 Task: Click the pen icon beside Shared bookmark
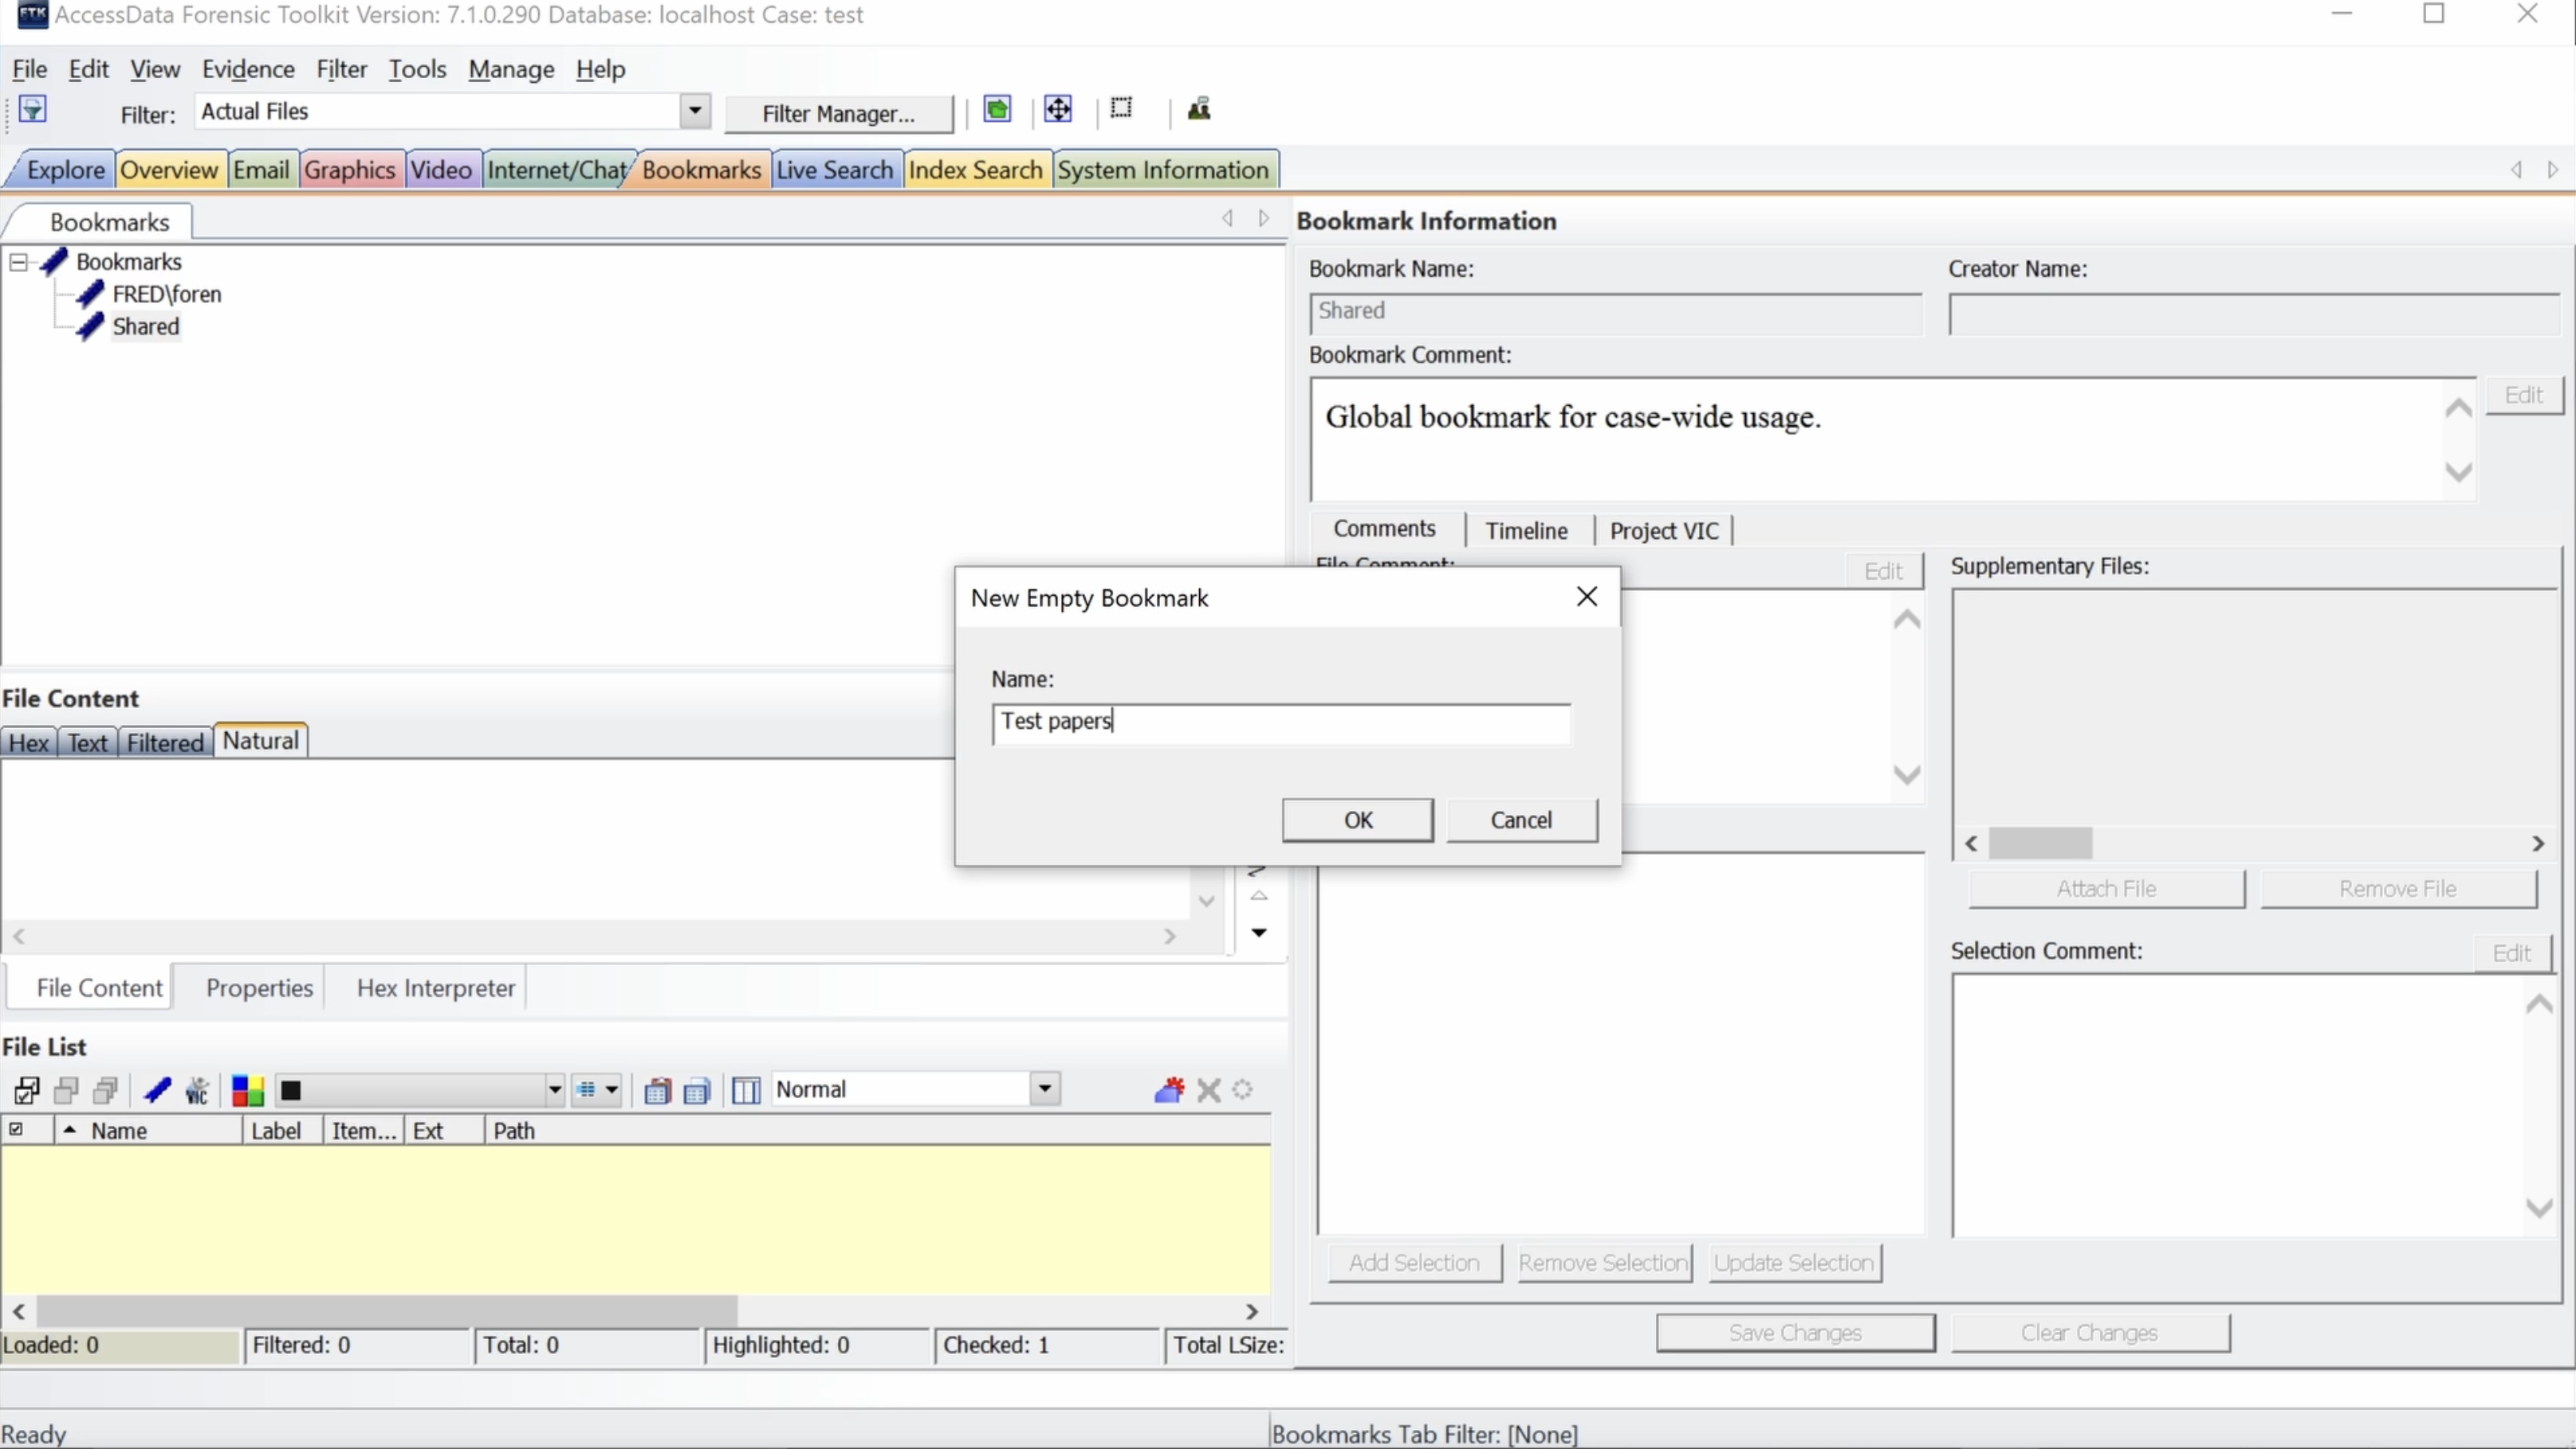90,326
